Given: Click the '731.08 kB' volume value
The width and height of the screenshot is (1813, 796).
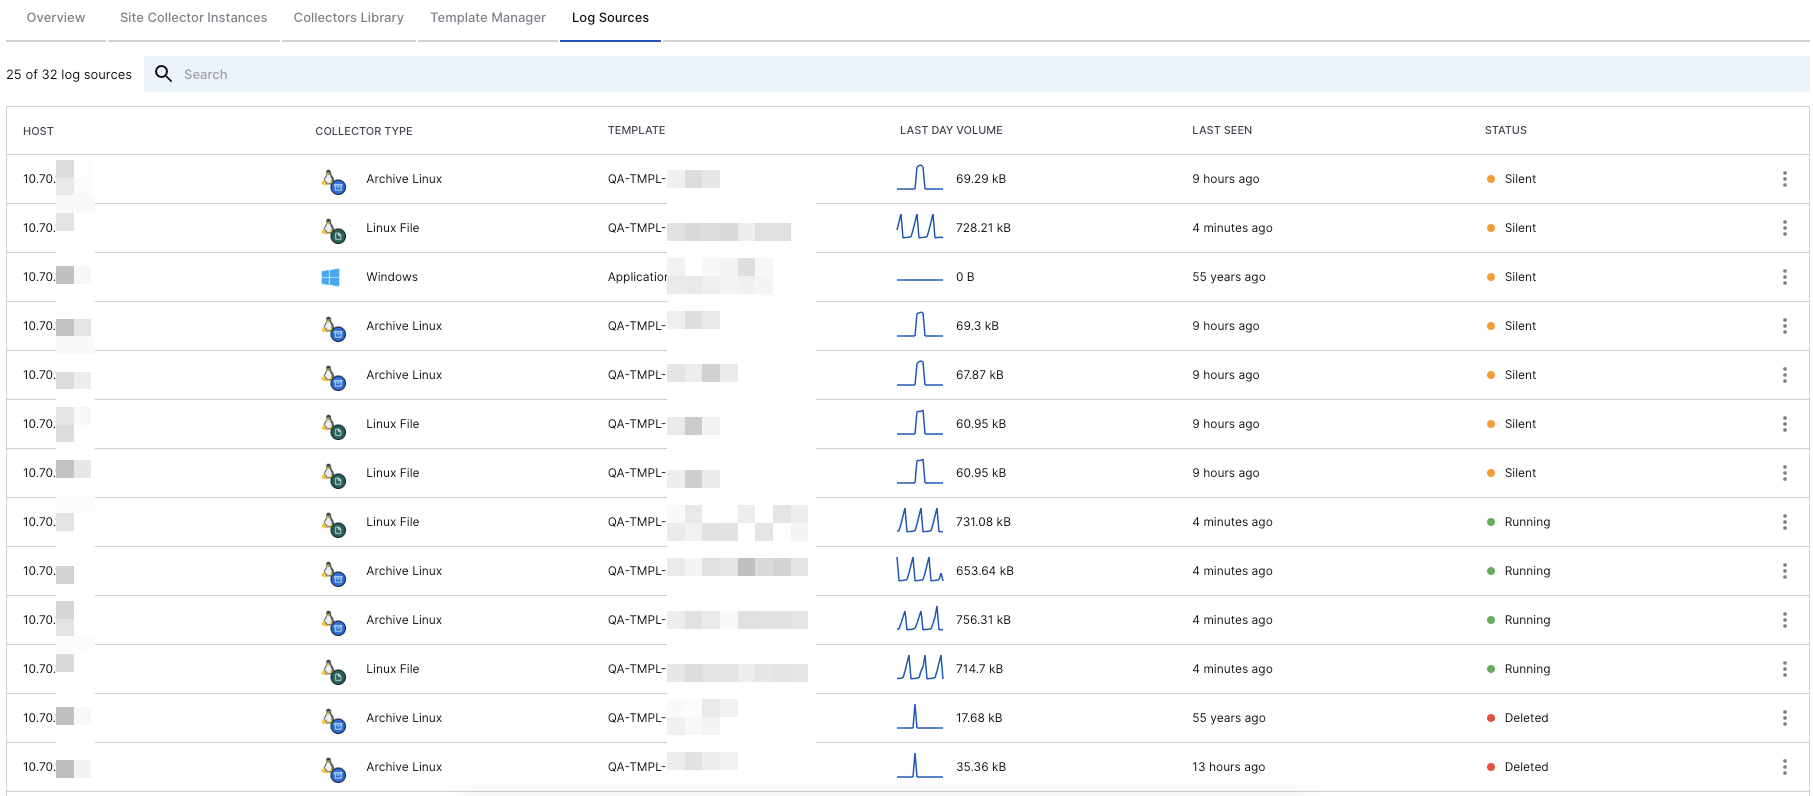Looking at the screenshot, I should tap(983, 522).
